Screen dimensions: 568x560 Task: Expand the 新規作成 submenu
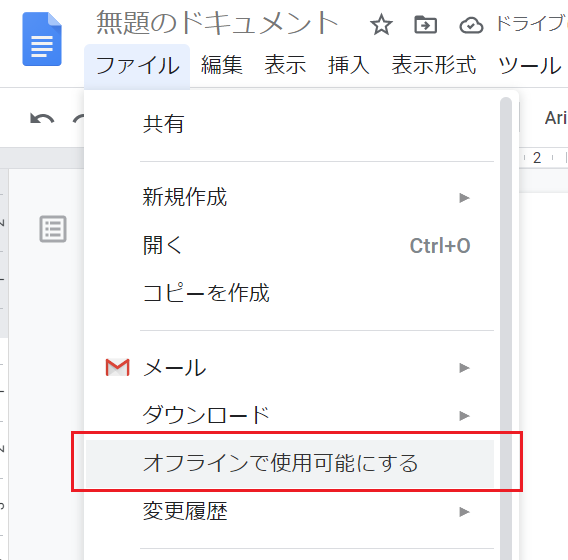coord(290,197)
